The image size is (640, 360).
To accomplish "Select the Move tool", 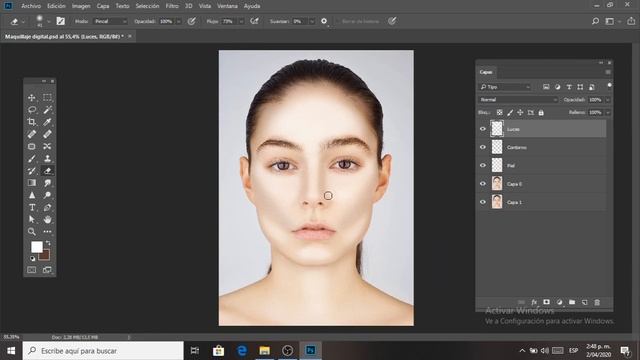I will click(x=31, y=98).
